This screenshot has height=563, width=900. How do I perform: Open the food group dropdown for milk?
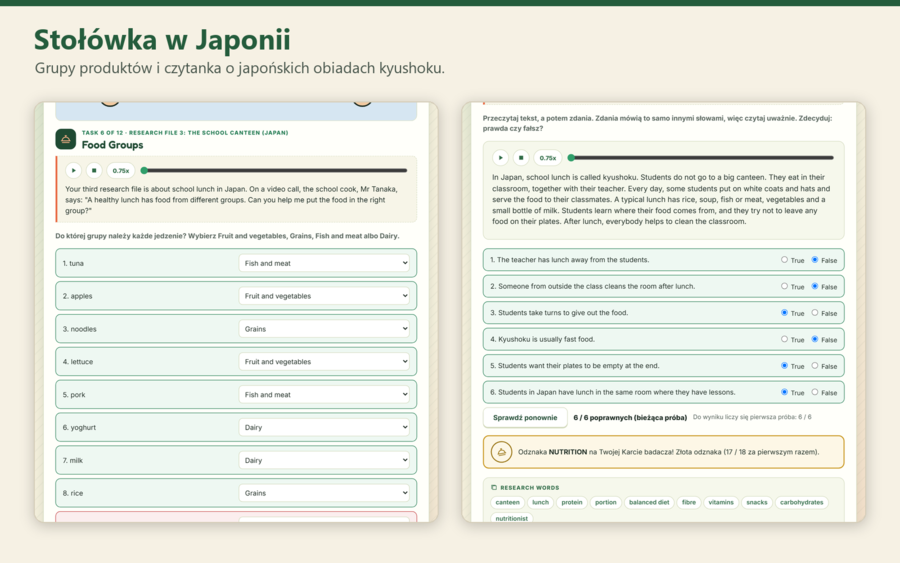tap(324, 460)
